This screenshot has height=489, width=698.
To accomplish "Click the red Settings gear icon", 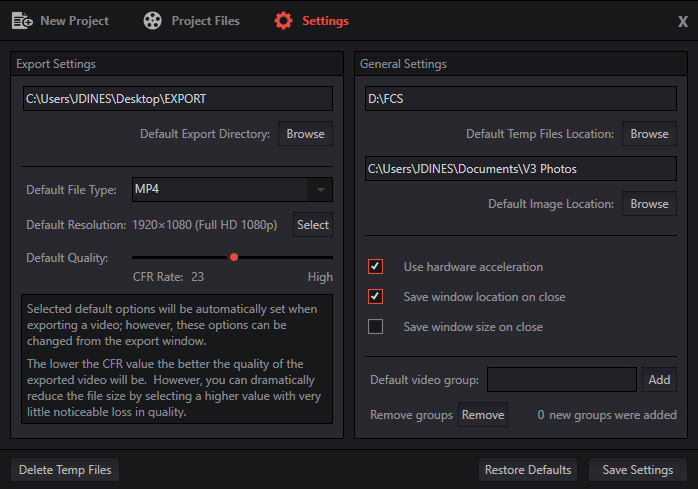I will click(x=283, y=21).
